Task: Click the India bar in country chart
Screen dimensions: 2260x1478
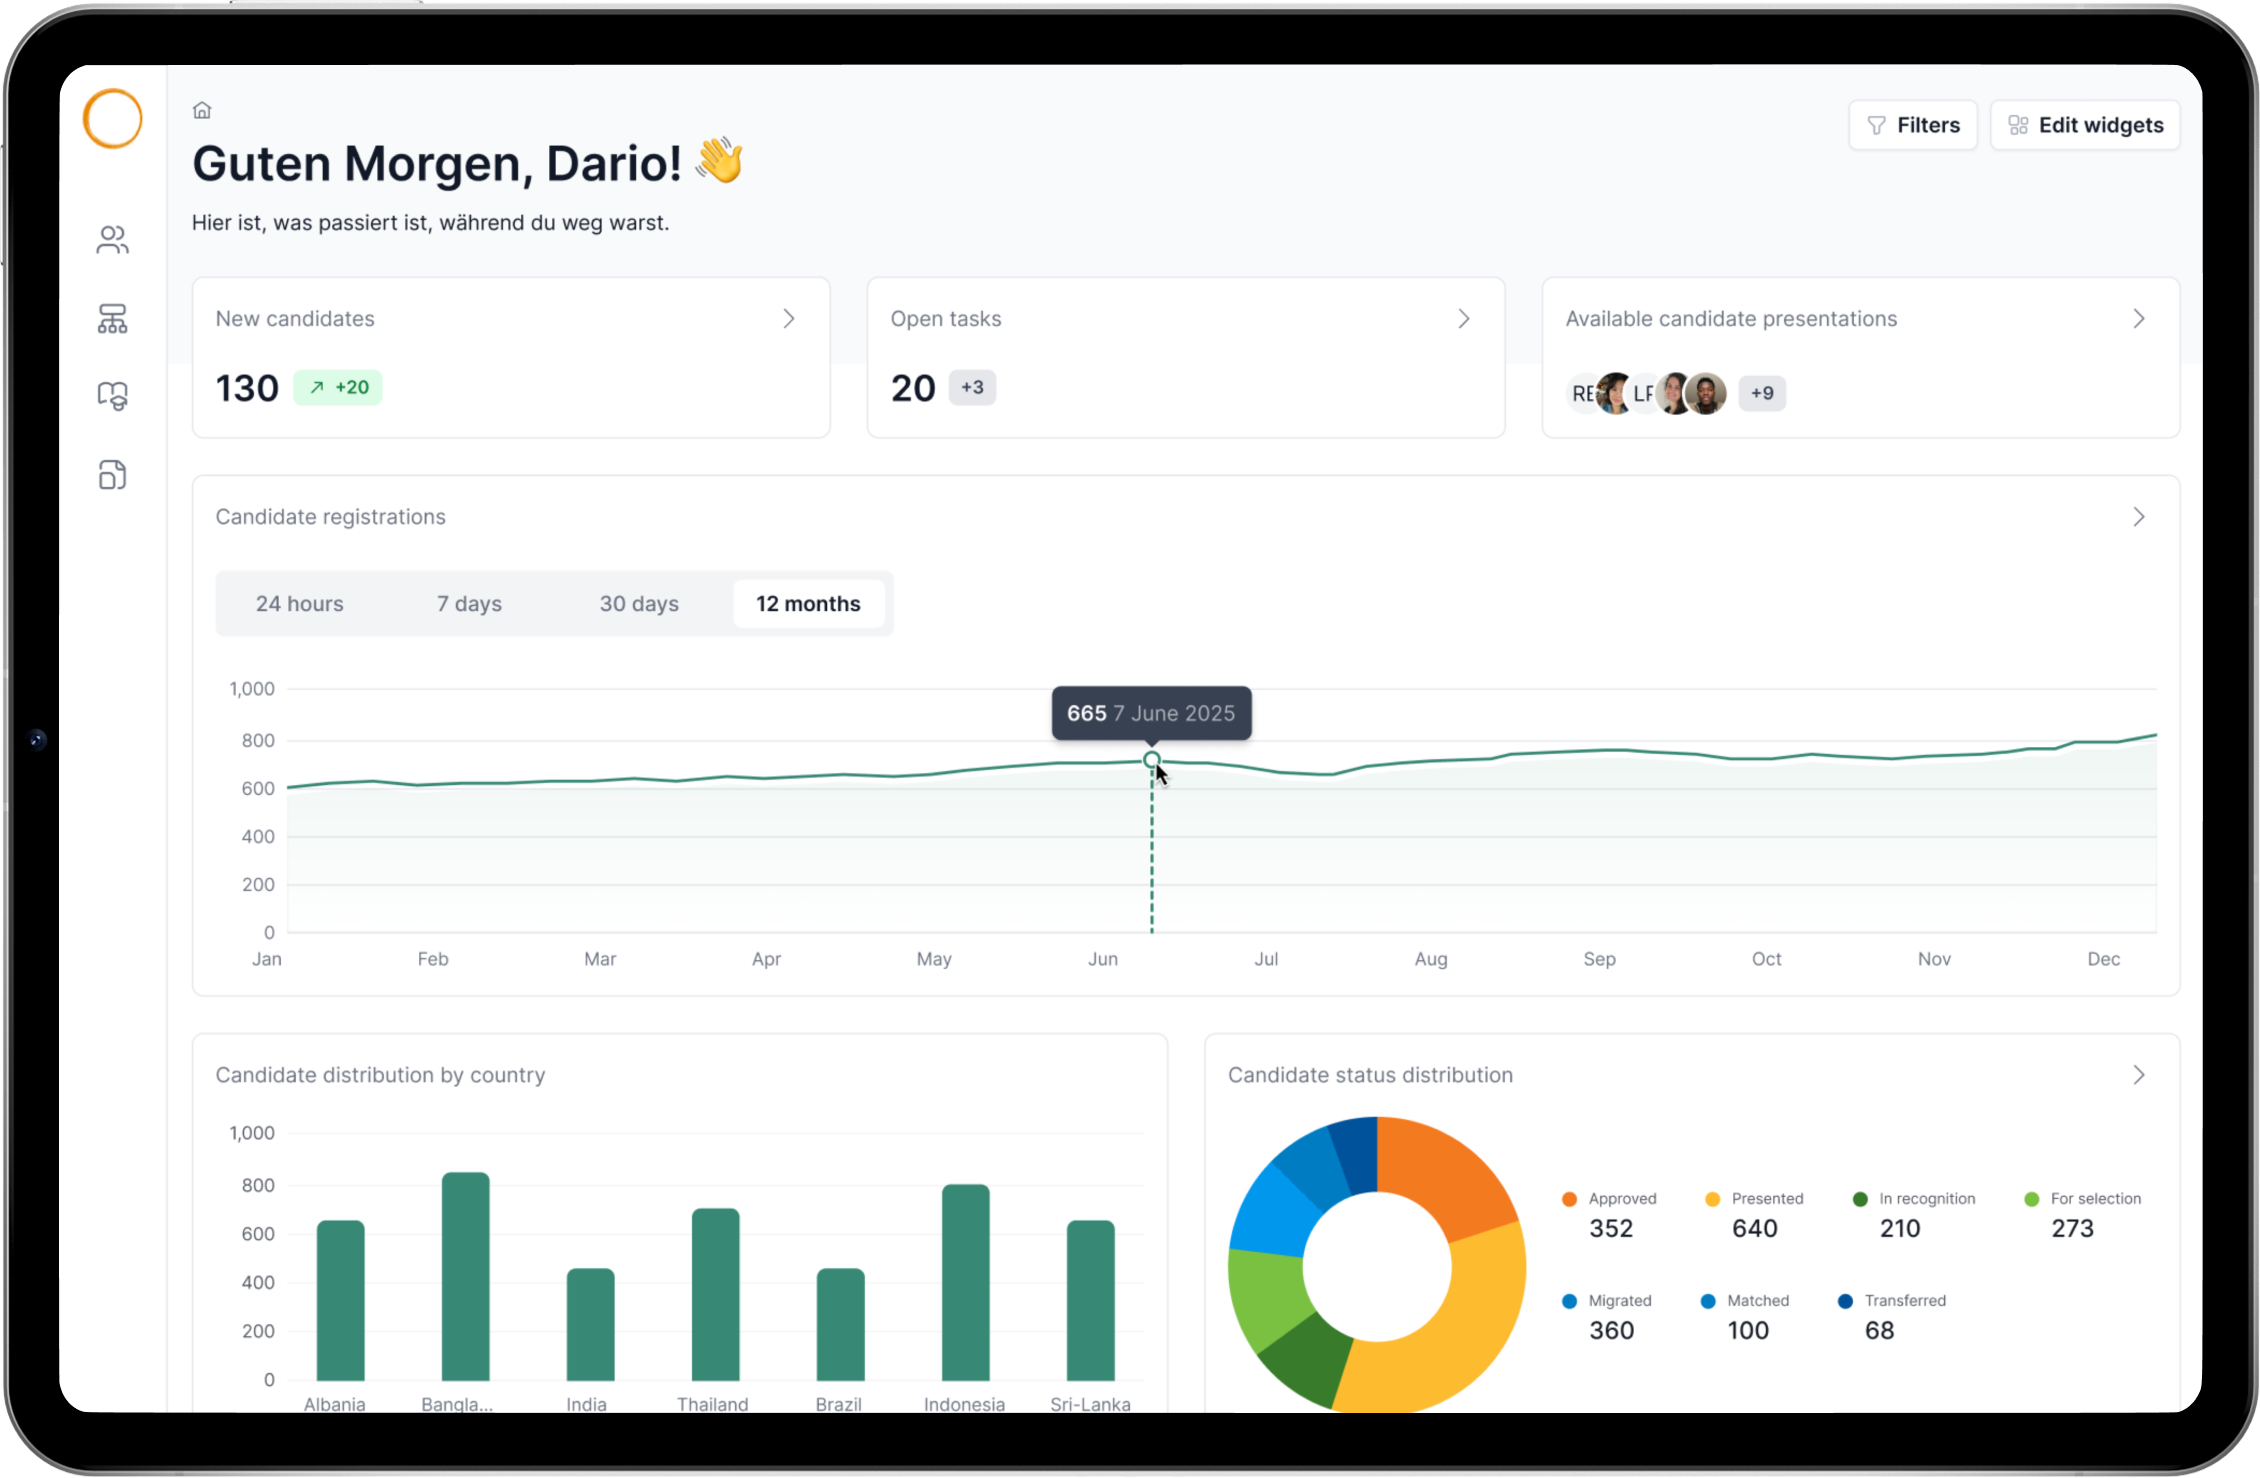Action: 591,1325
